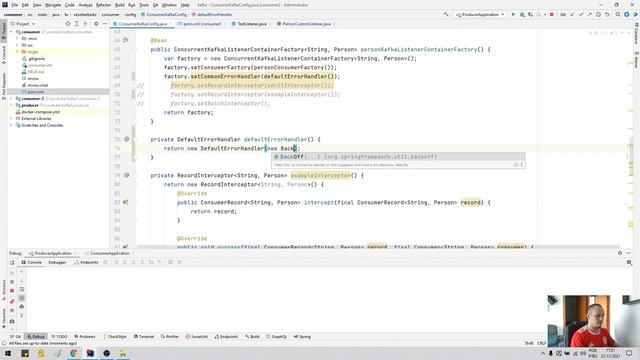Expand the .mvn folder

[17, 38]
